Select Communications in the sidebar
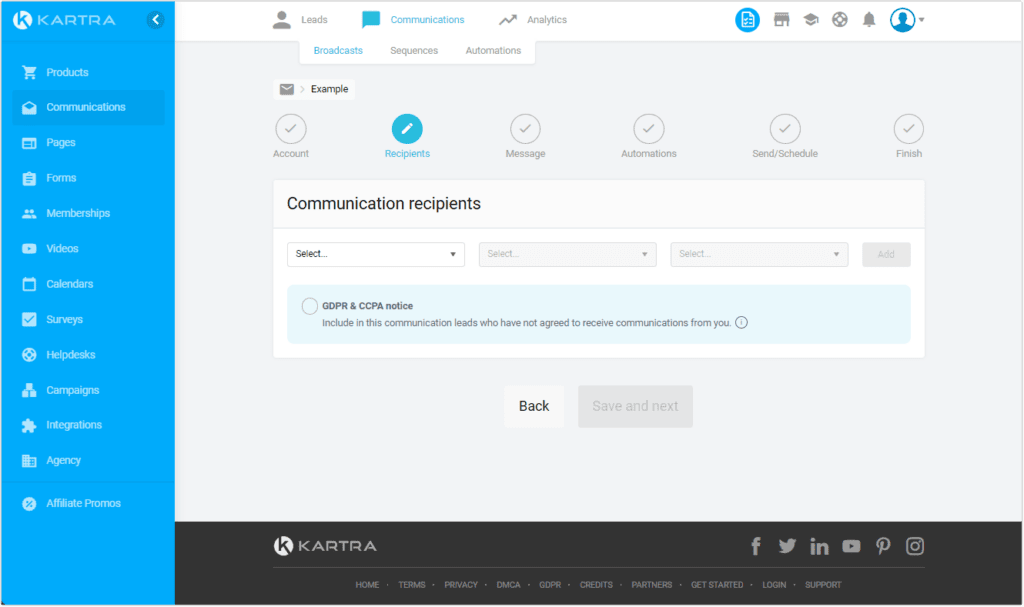 (x=88, y=107)
